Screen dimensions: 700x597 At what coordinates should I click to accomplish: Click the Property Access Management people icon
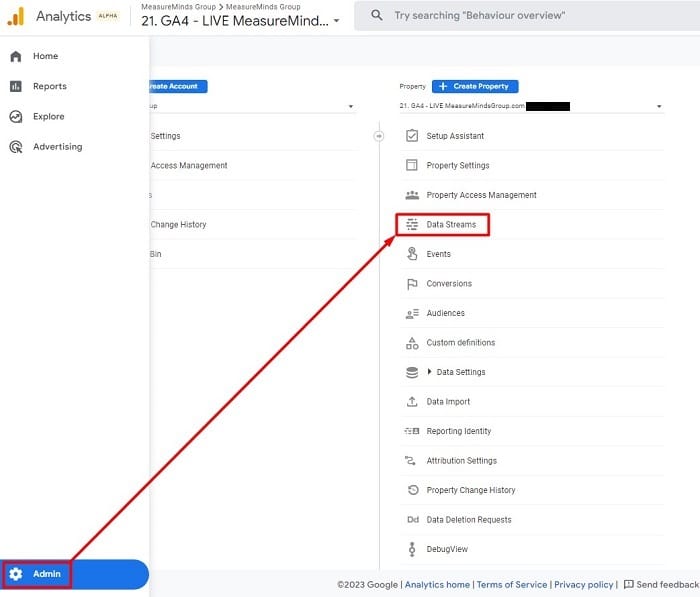(x=412, y=195)
